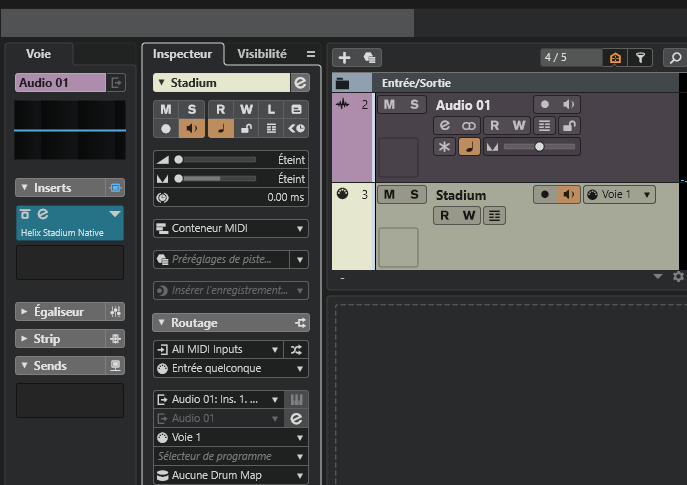Open the instrument panel keyboard icon
This screenshot has height=485, width=687.
tap(297, 399)
